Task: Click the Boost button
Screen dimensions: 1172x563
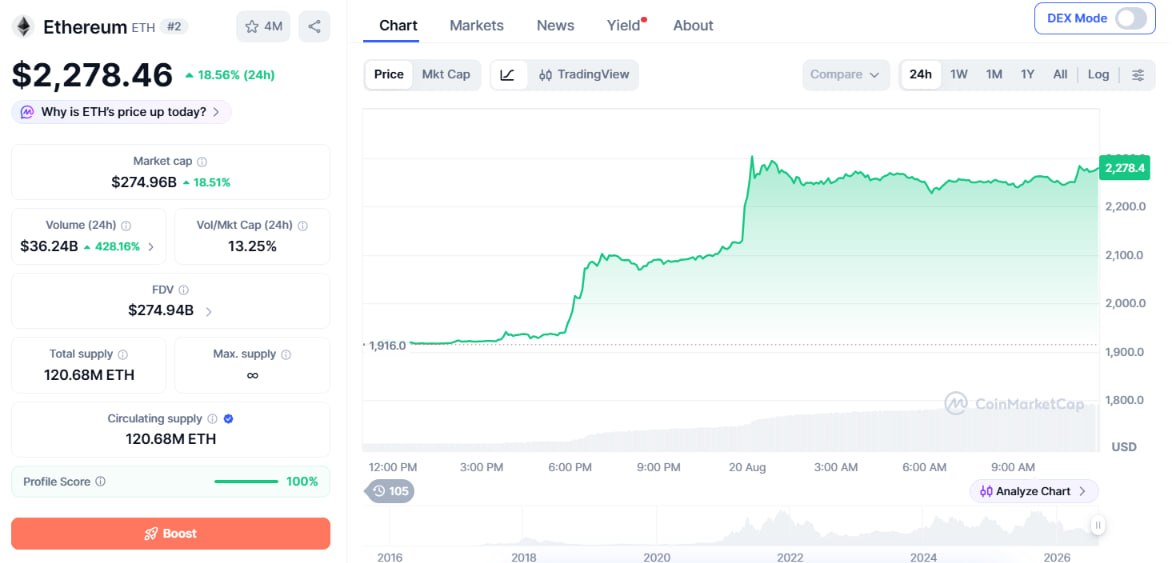Action: (170, 534)
